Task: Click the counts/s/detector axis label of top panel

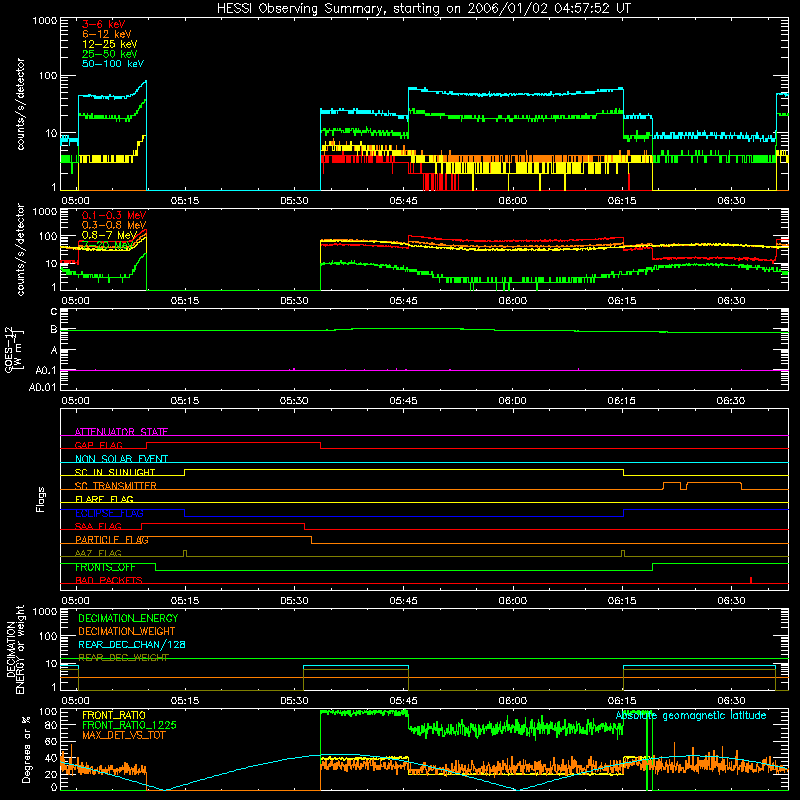Action: pyautogui.click(x=20, y=104)
